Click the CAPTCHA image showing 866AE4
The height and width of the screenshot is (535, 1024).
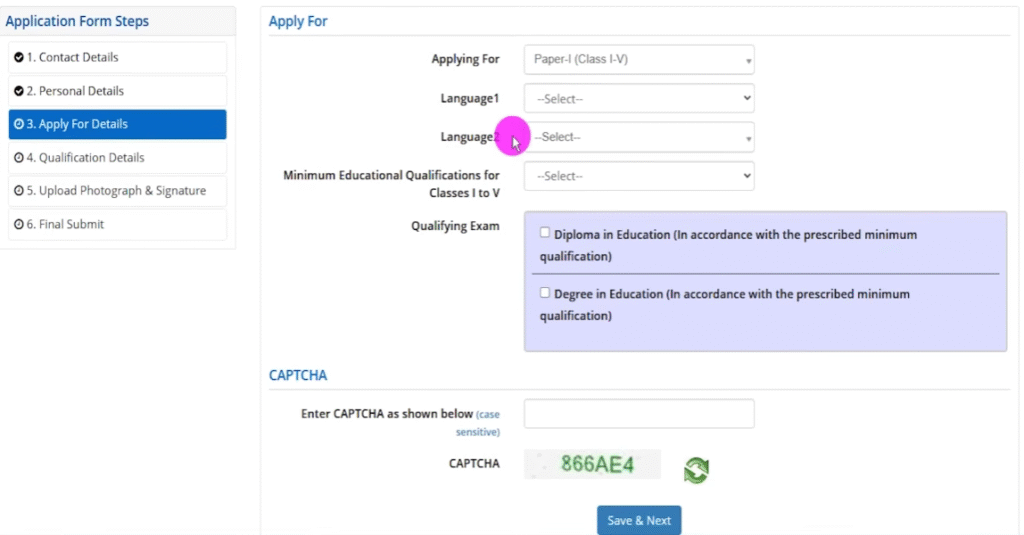(x=593, y=464)
